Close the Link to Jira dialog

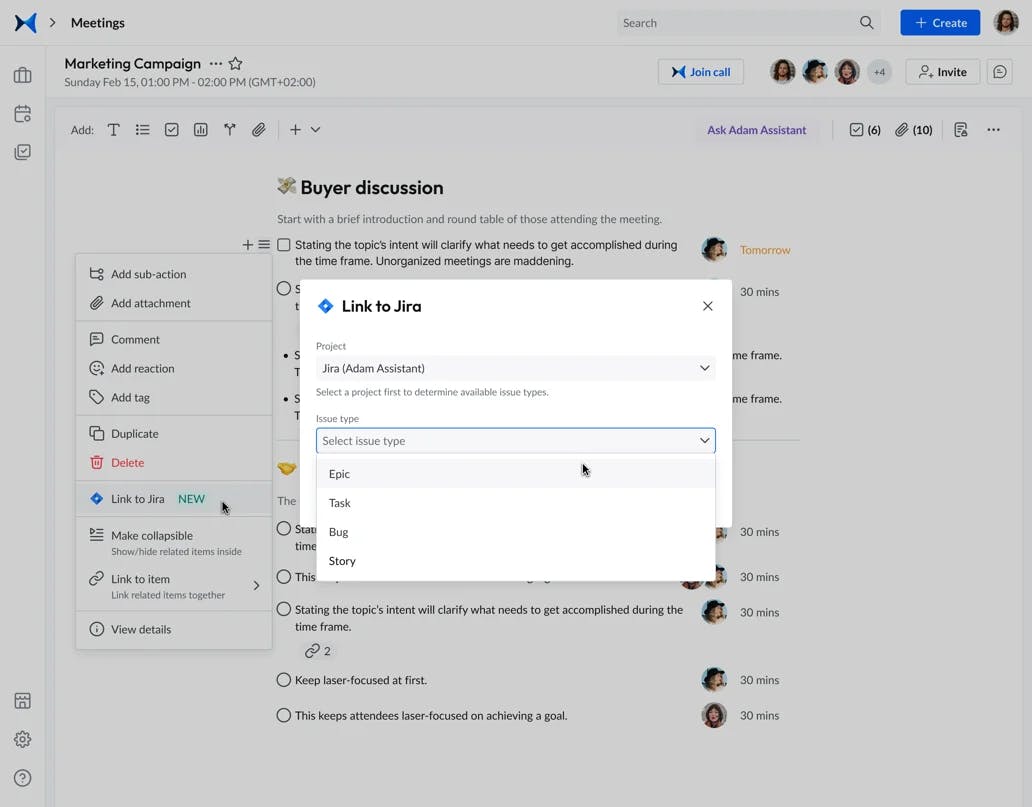pyautogui.click(x=708, y=306)
